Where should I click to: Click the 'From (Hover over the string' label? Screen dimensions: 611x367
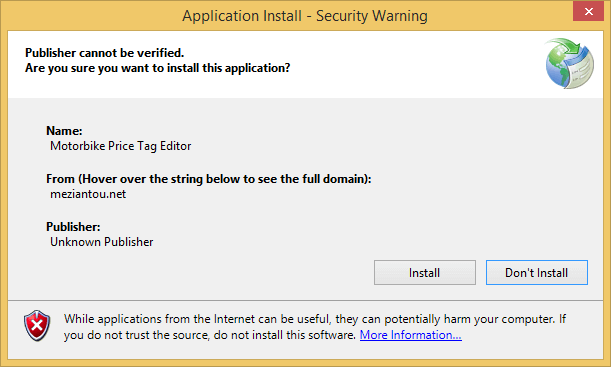pyautogui.click(x=209, y=179)
